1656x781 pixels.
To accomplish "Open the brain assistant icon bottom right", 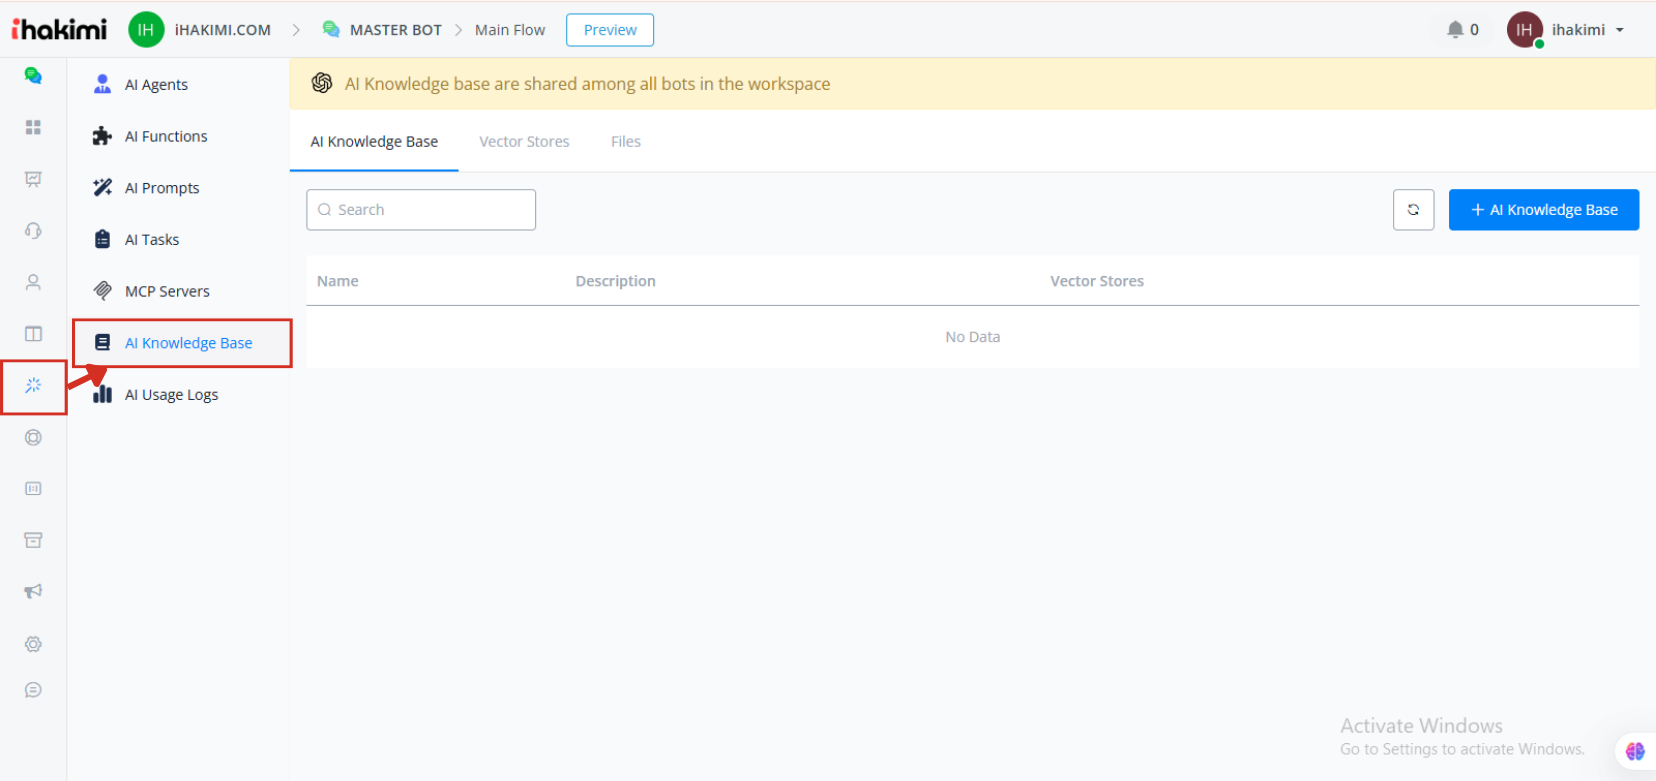I will pyautogui.click(x=1635, y=750).
